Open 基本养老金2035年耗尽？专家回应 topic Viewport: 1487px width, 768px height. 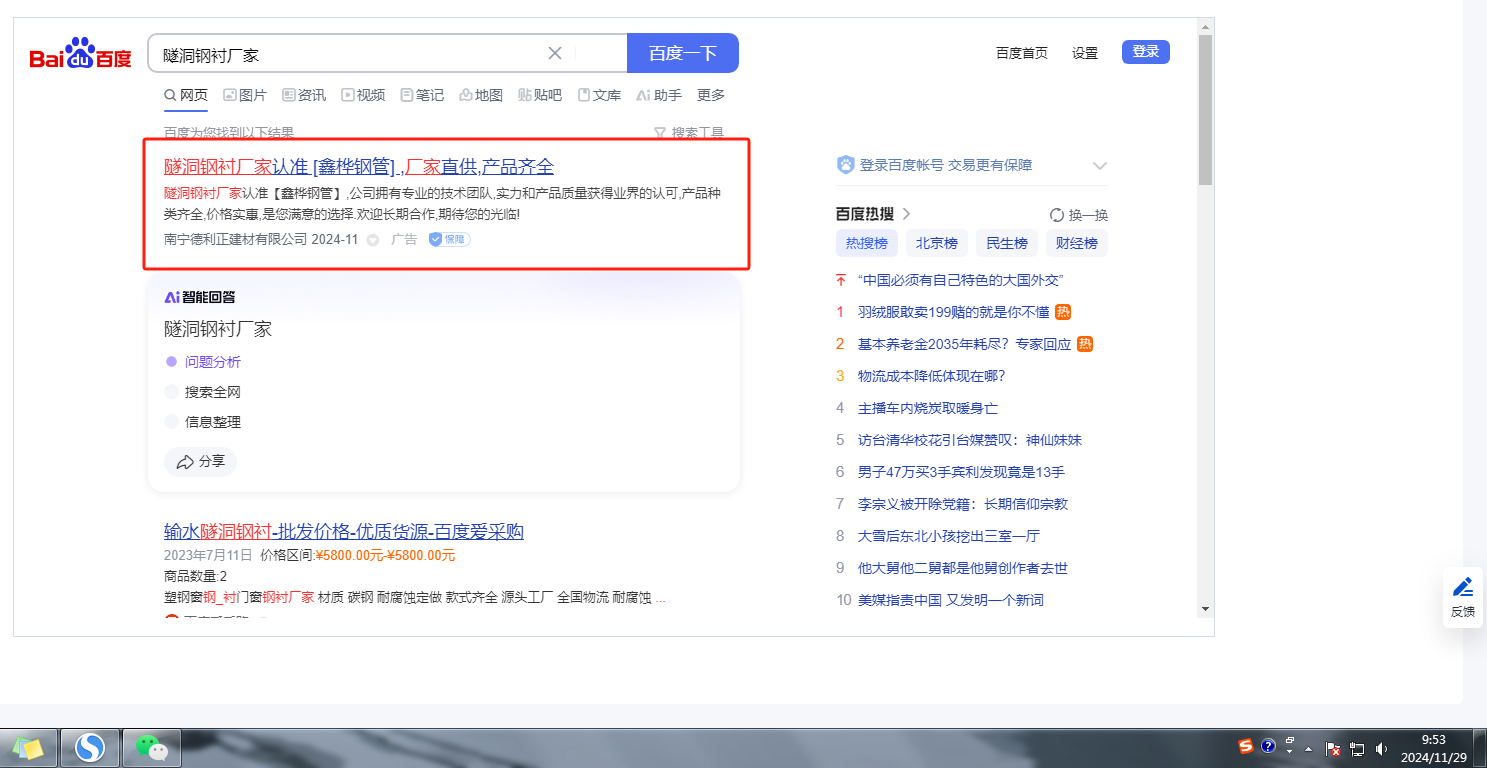pos(964,344)
